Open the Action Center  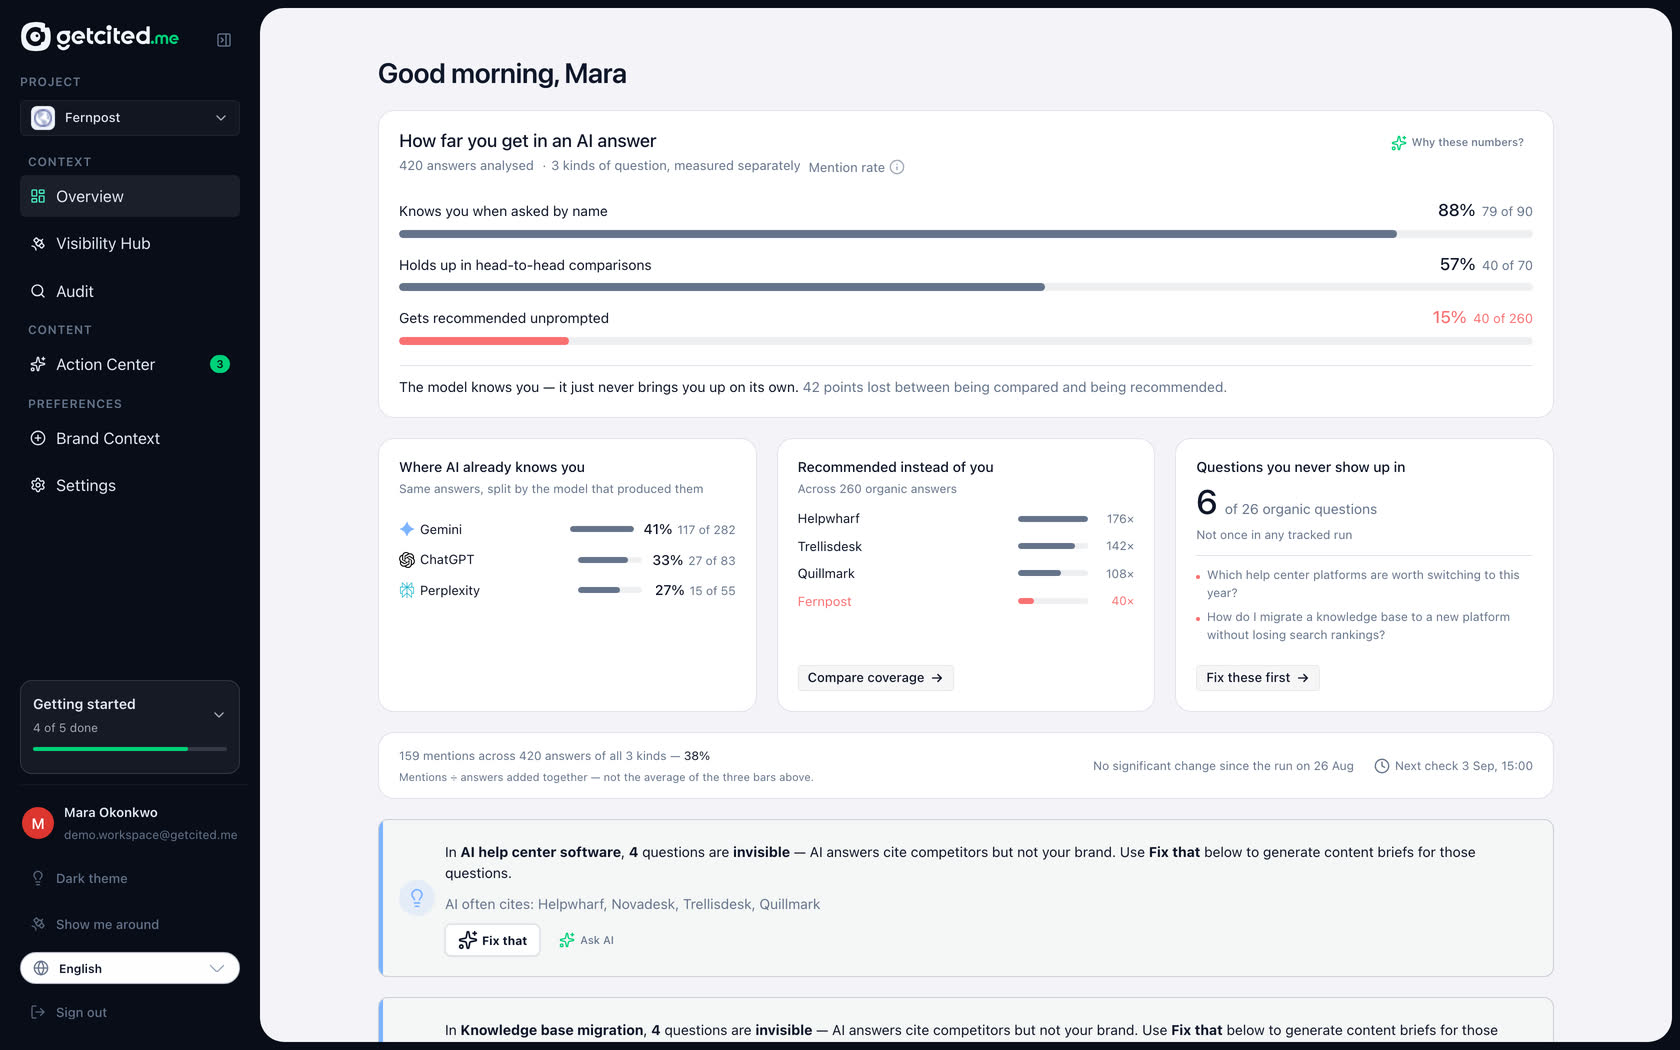tap(130, 365)
